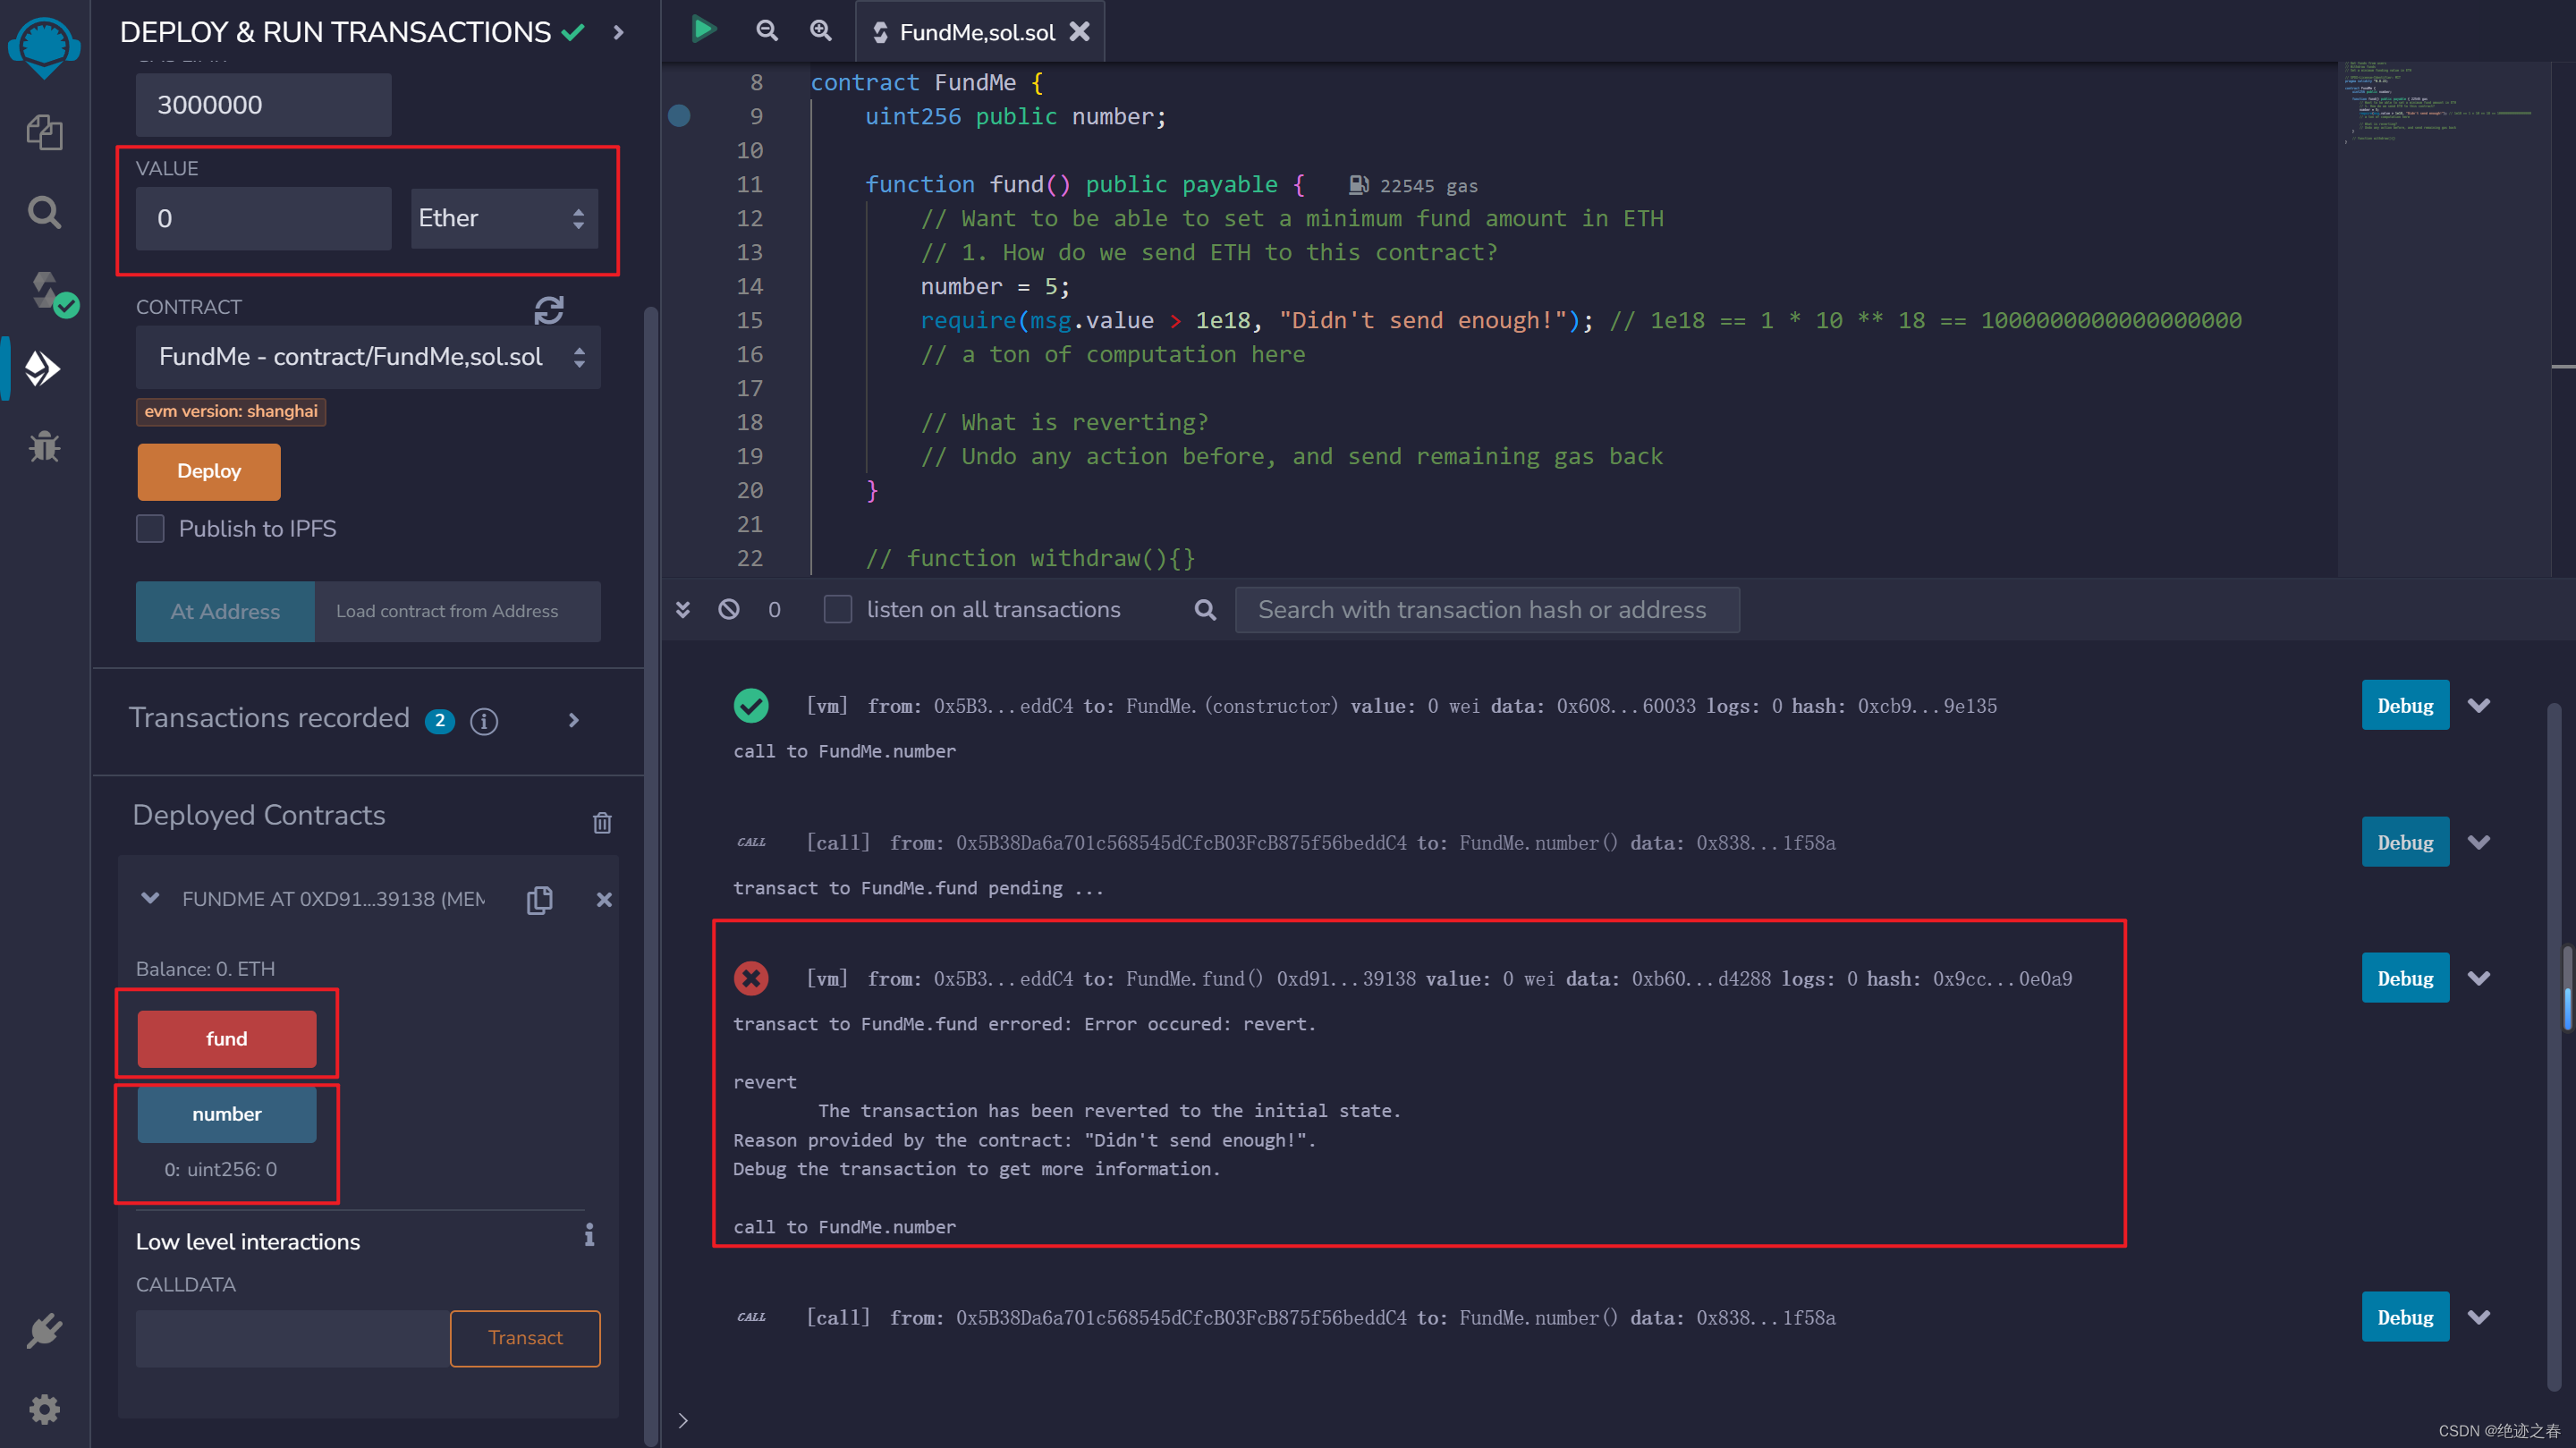This screenshot has width=2576, height=1448.
Task: Open the file search panel
Action: click(45, 212)
